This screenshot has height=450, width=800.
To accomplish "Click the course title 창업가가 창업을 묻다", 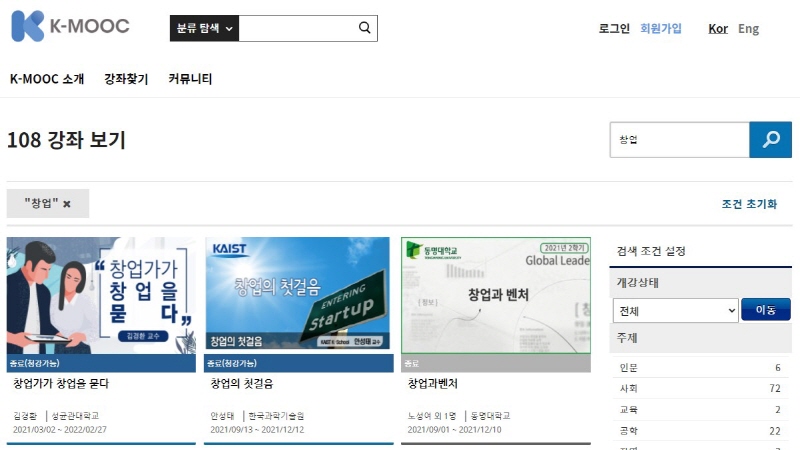I will click(x=61, y=384).
